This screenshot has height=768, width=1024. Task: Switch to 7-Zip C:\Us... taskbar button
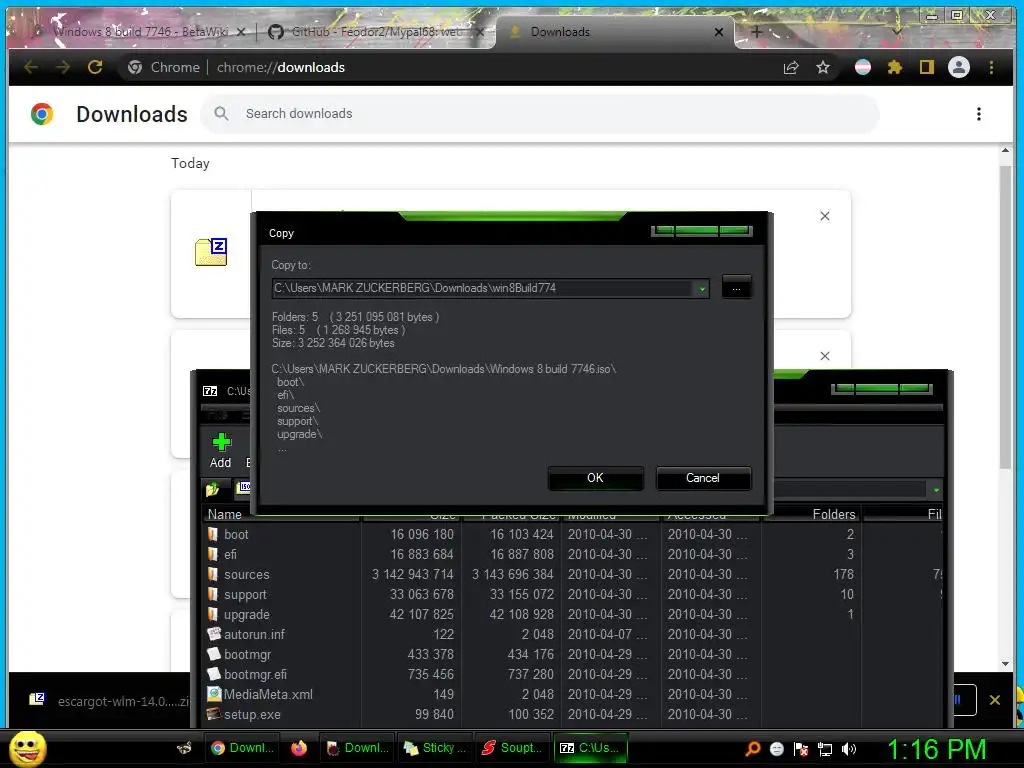(591, 748)
